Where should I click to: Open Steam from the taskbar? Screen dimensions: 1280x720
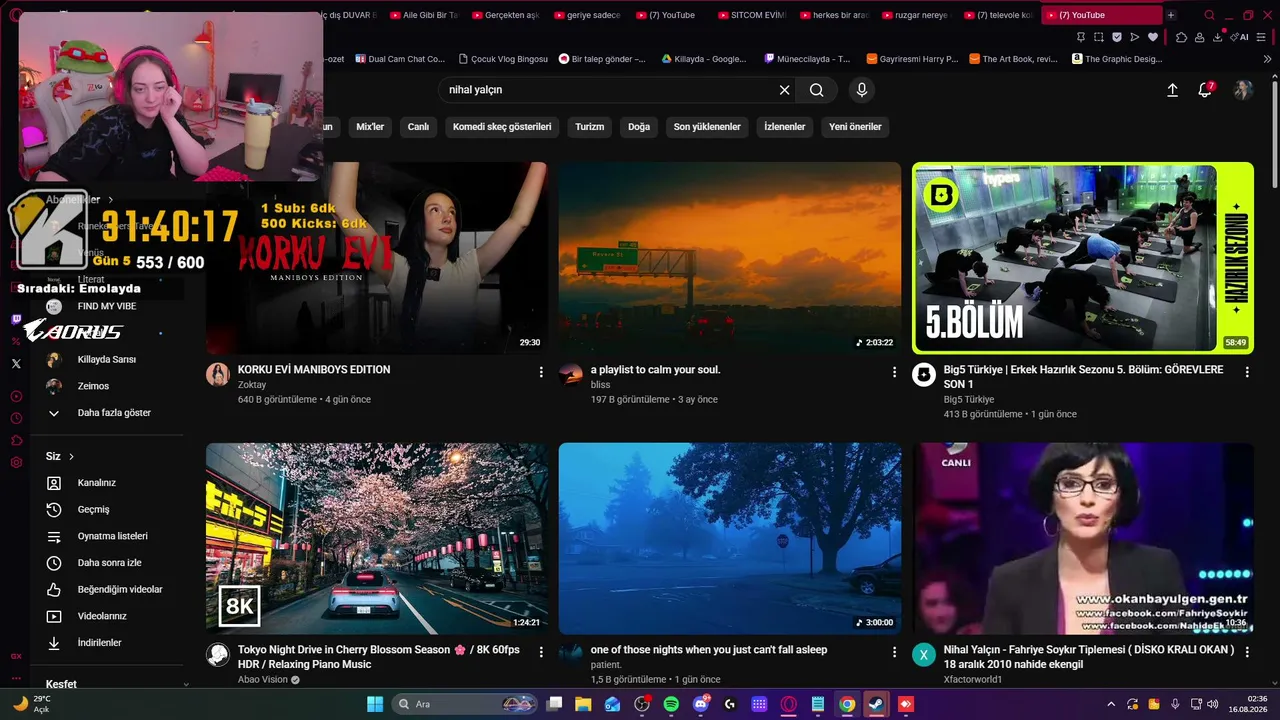coord(876,704)
